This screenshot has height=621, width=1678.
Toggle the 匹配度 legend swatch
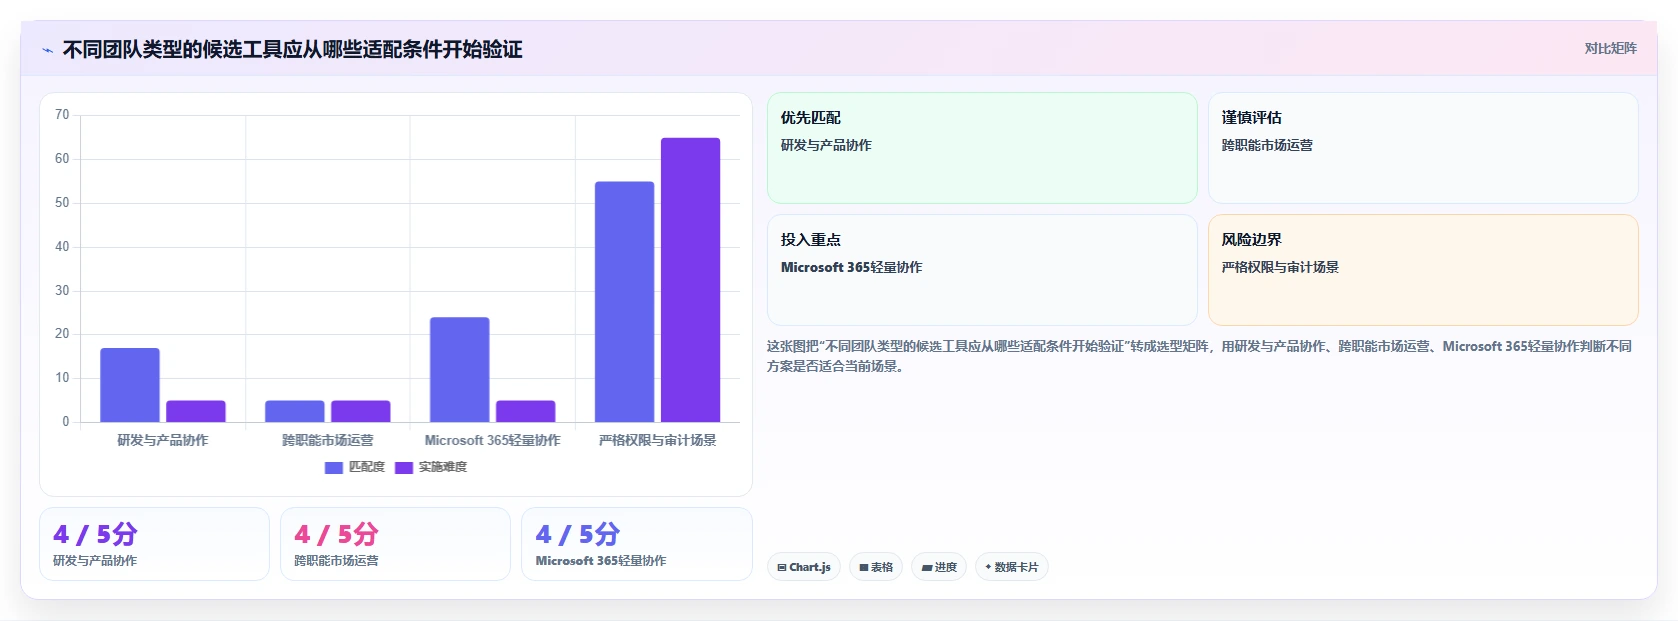[334, 467]
